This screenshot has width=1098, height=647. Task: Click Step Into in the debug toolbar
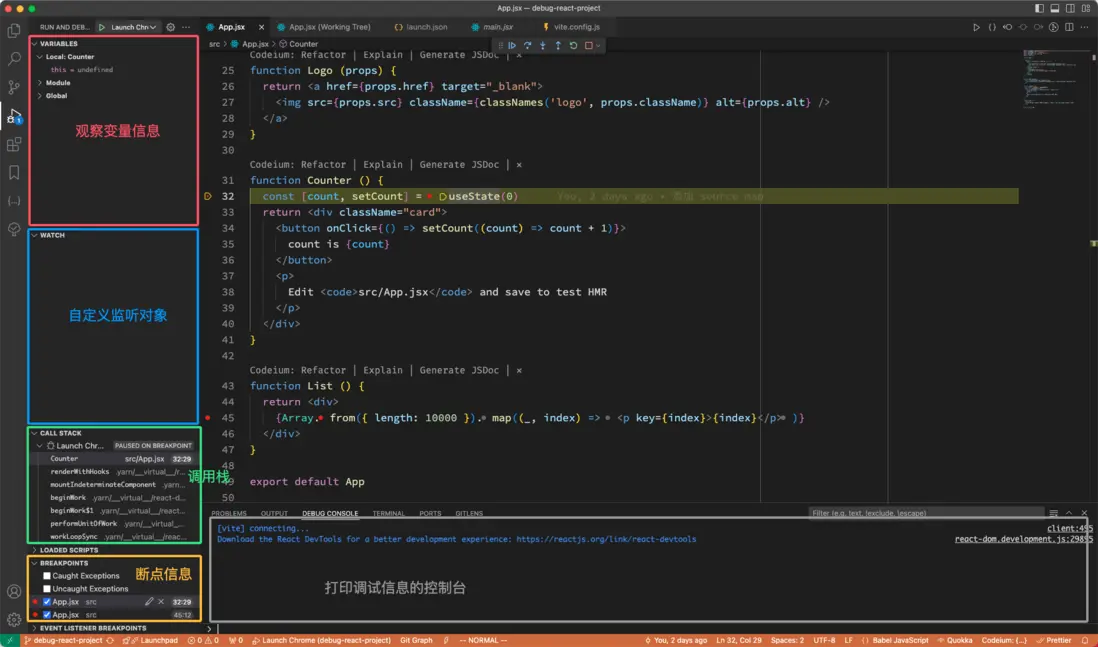(542, 46)
